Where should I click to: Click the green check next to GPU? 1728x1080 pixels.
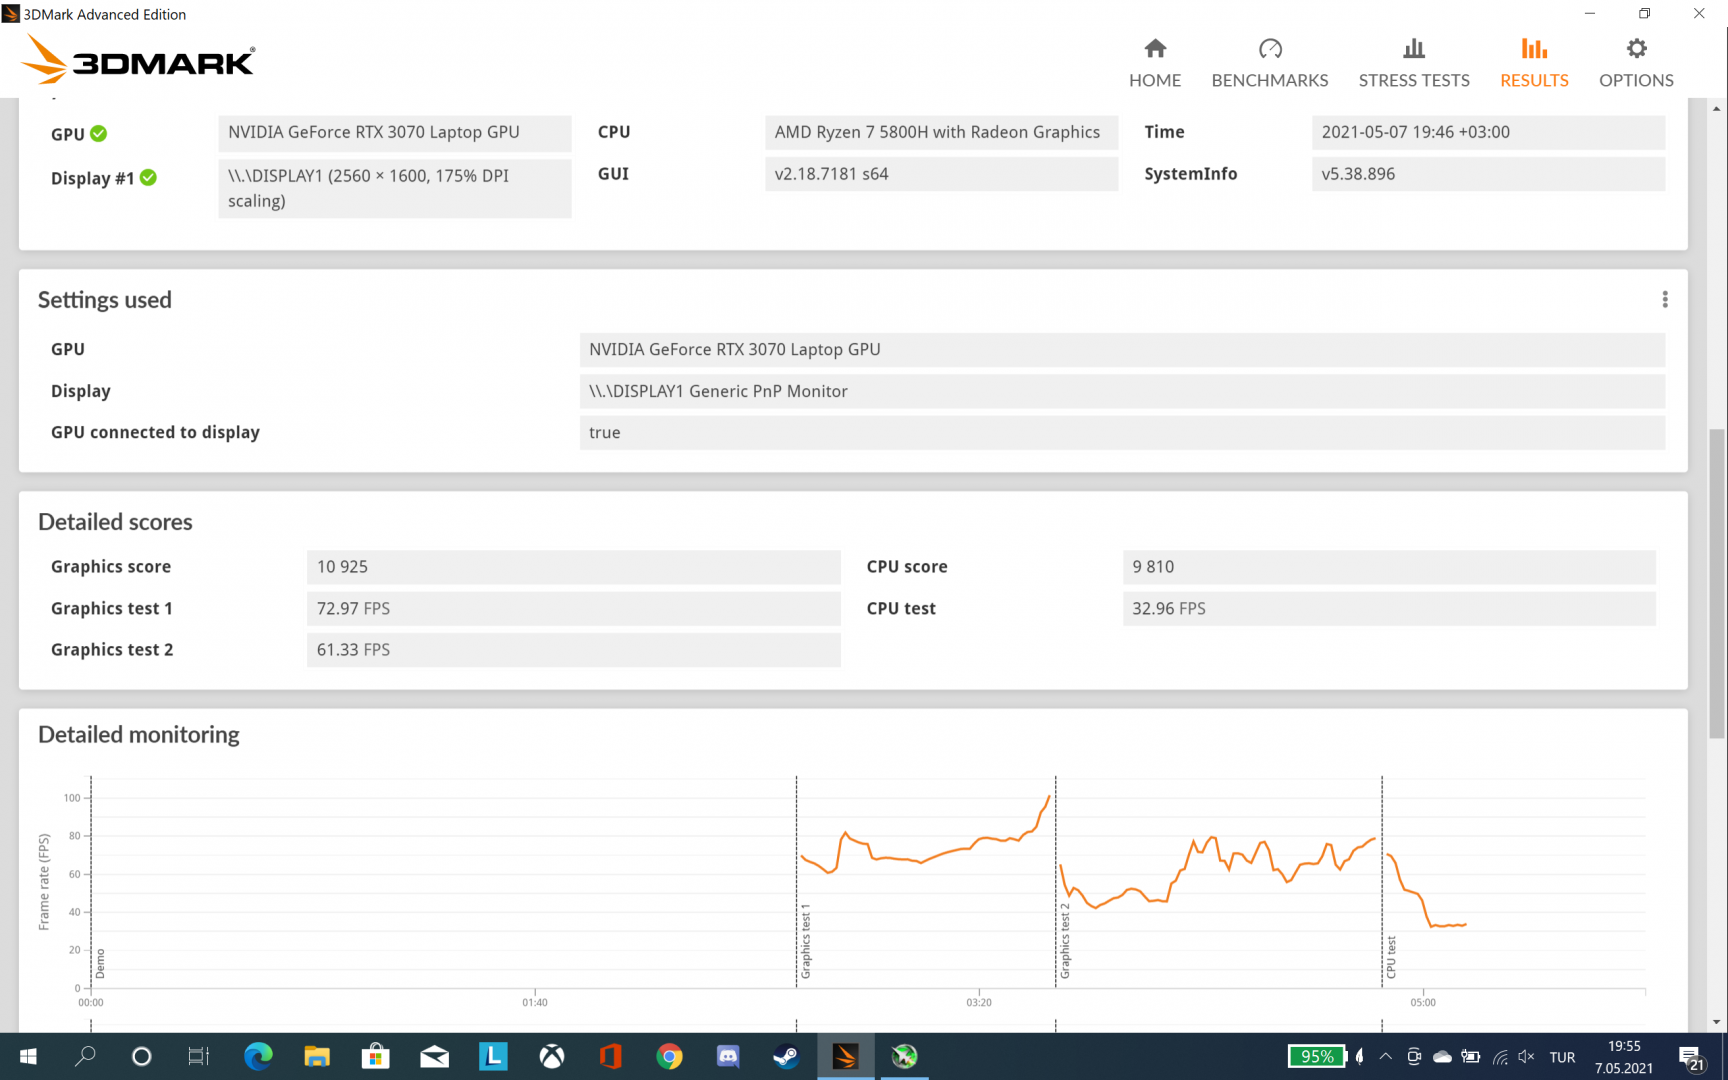click(x=99, y=133)
